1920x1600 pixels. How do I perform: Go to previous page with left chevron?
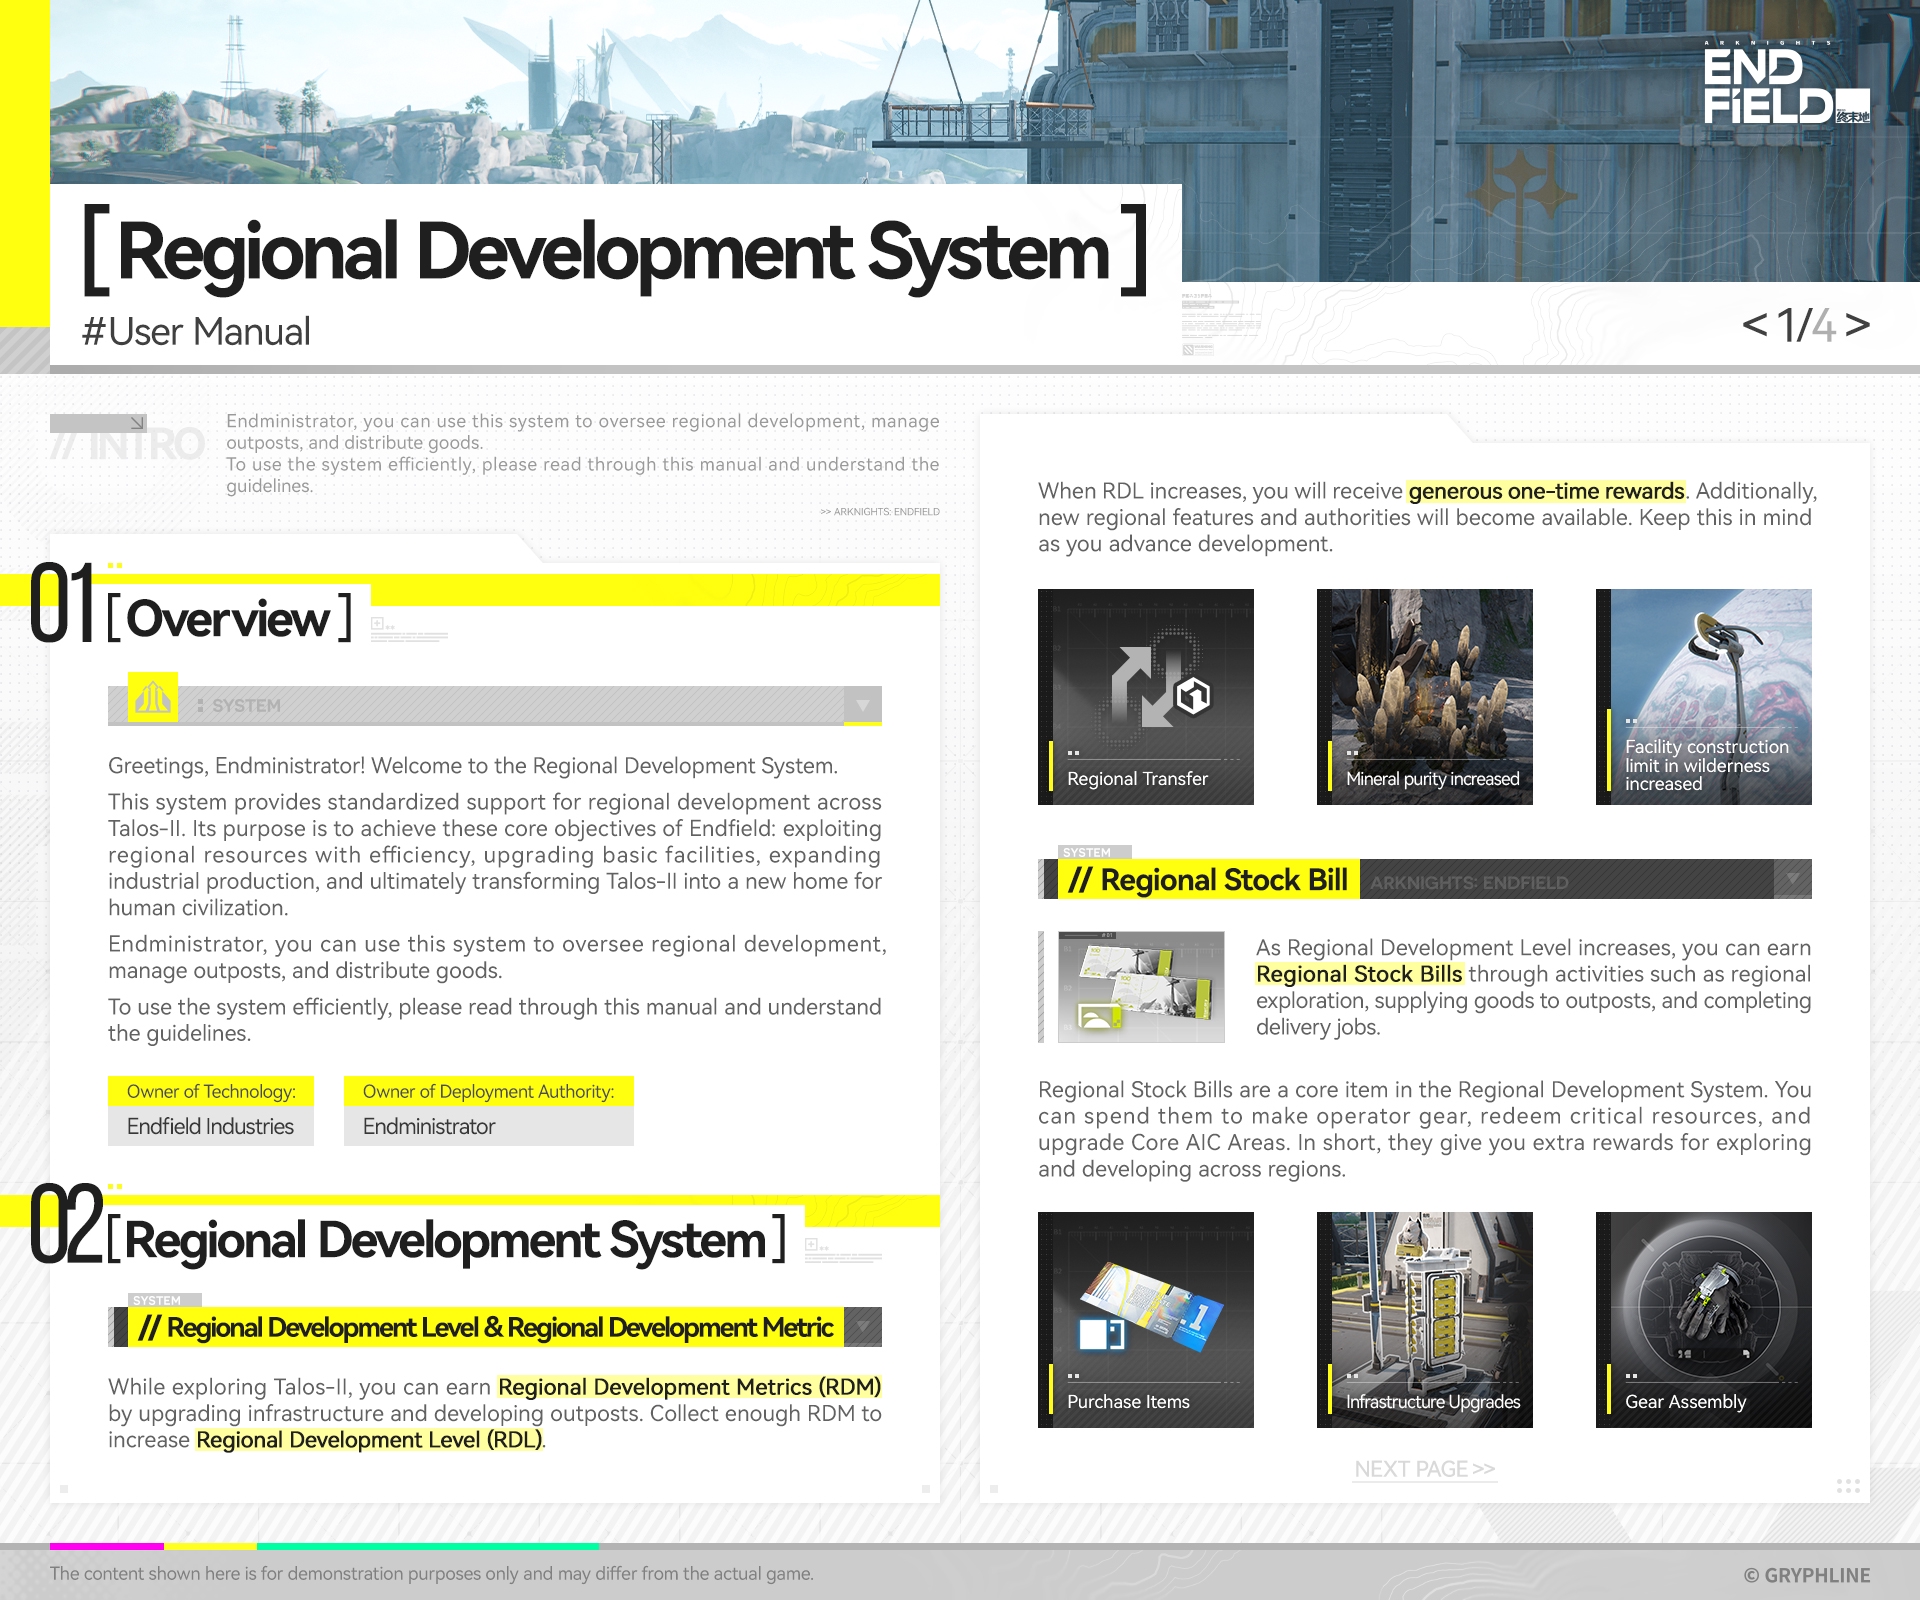pos(1754,324)
